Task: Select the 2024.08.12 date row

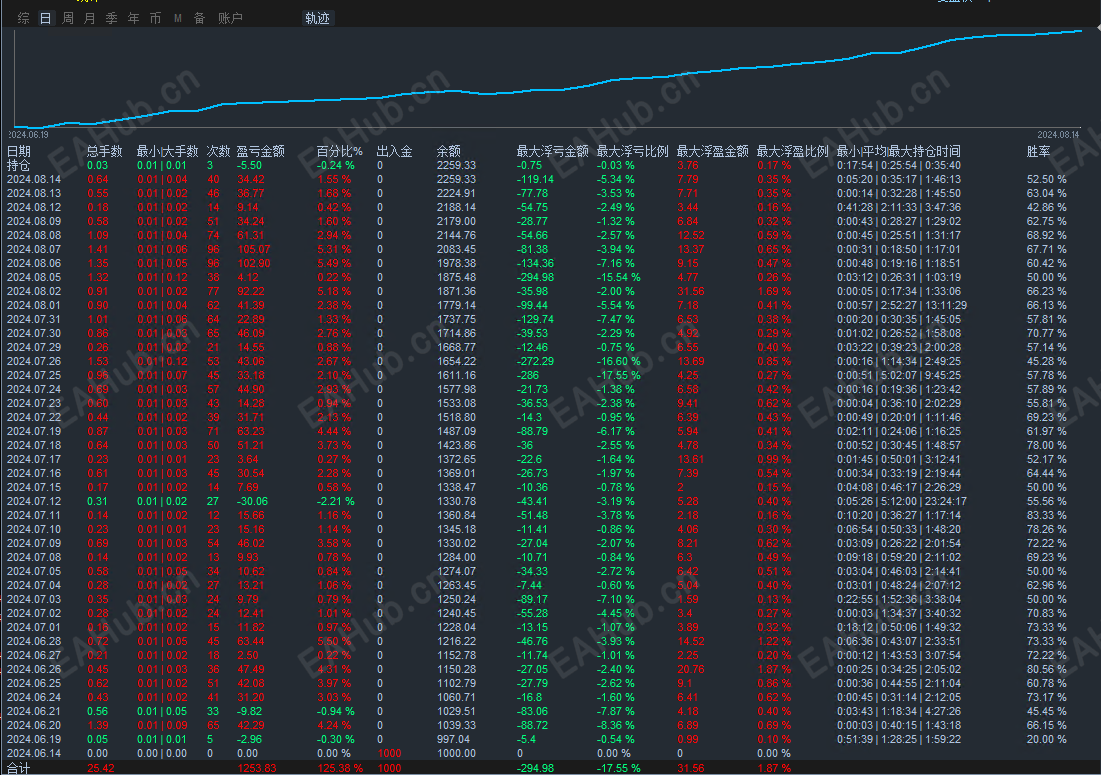Action: (x=34, y=207)
